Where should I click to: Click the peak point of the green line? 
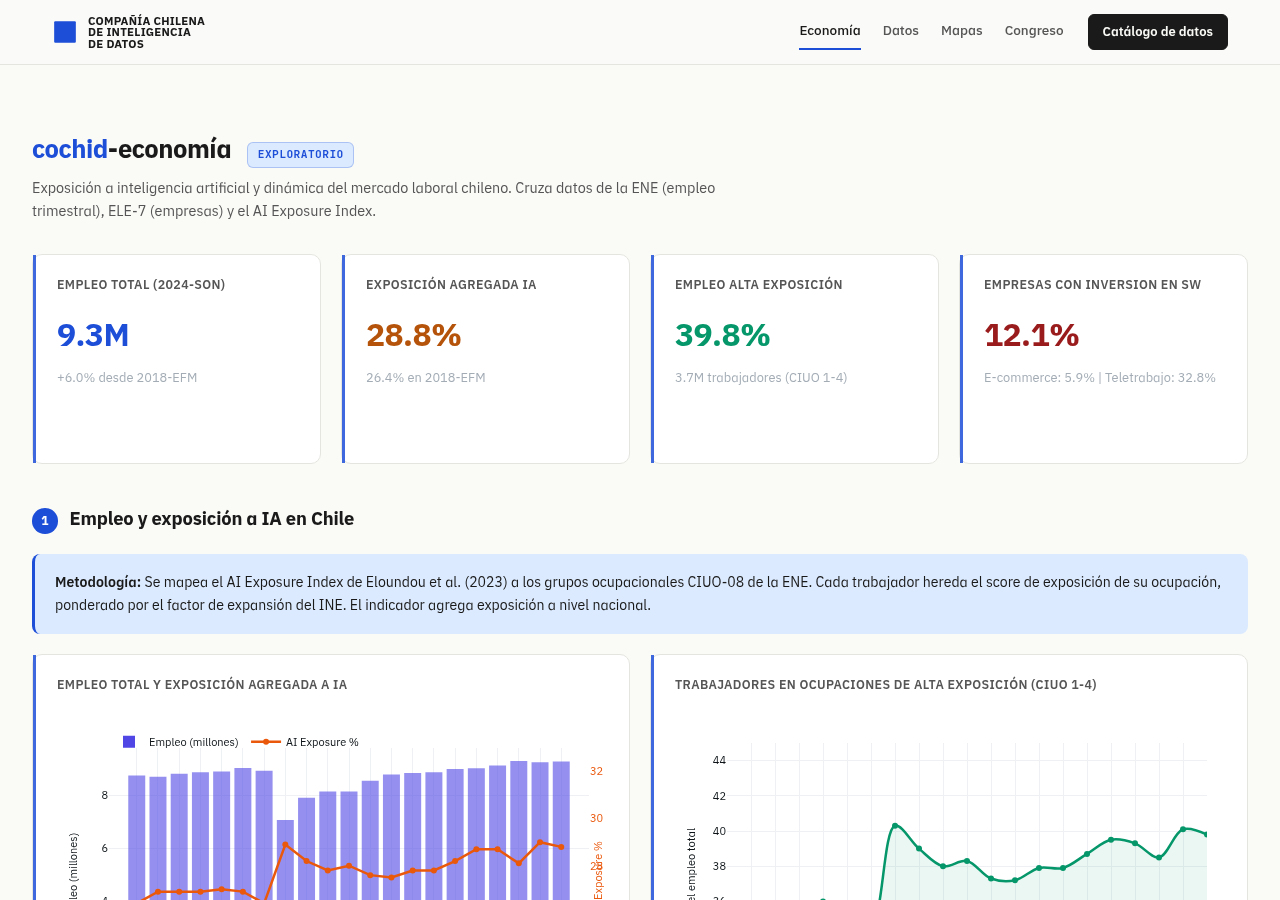895,825
